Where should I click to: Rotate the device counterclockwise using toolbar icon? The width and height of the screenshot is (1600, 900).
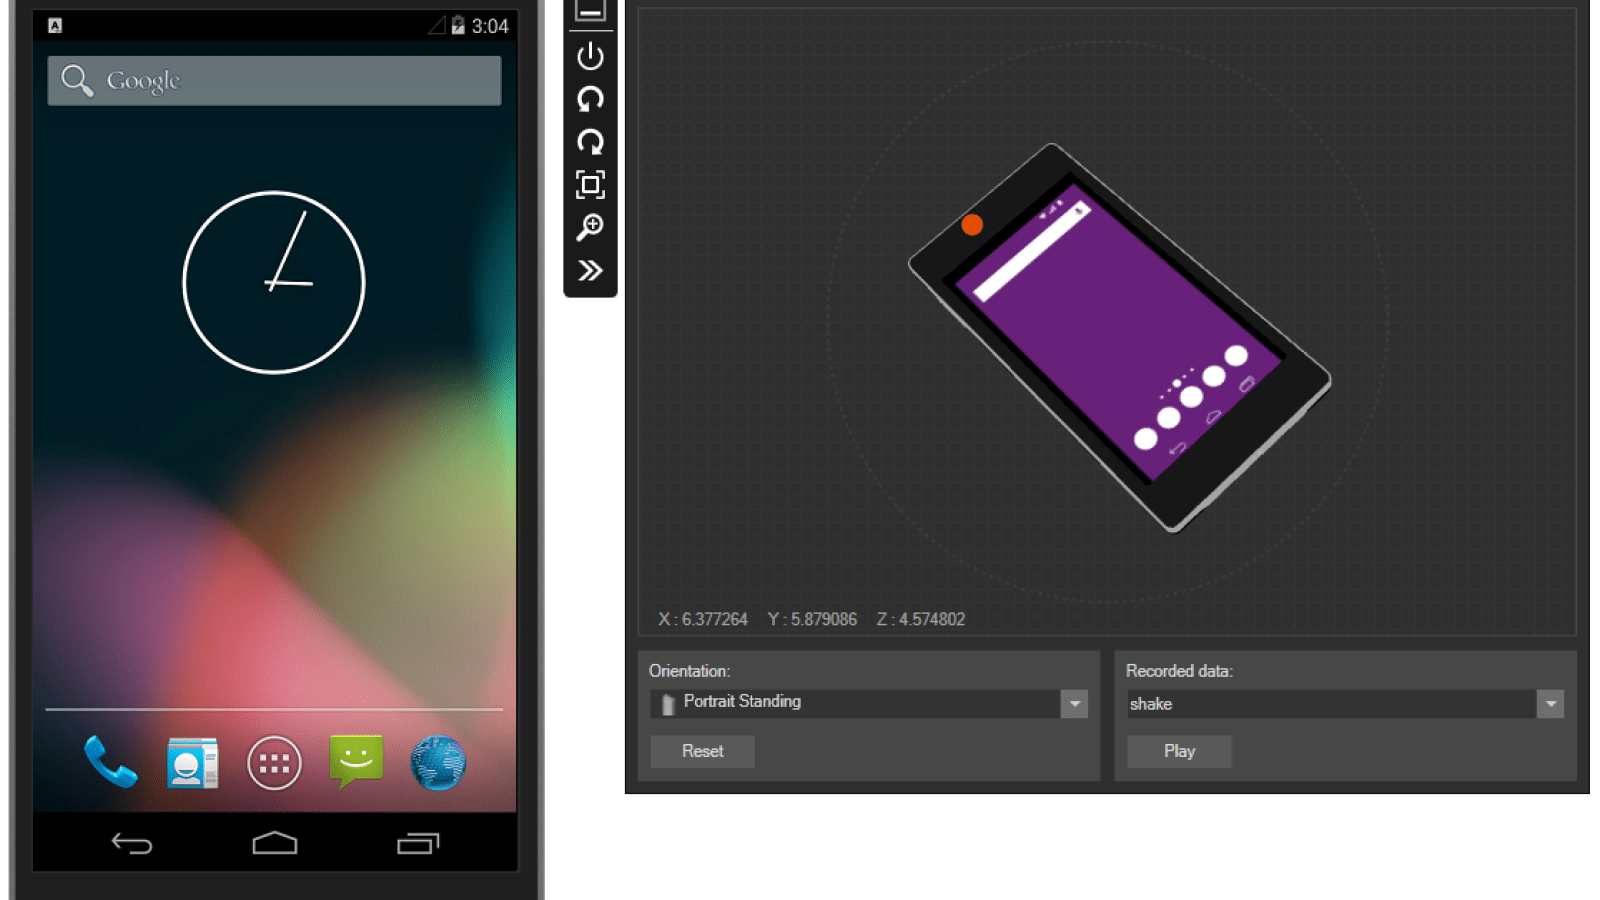[x=590, y=98]
